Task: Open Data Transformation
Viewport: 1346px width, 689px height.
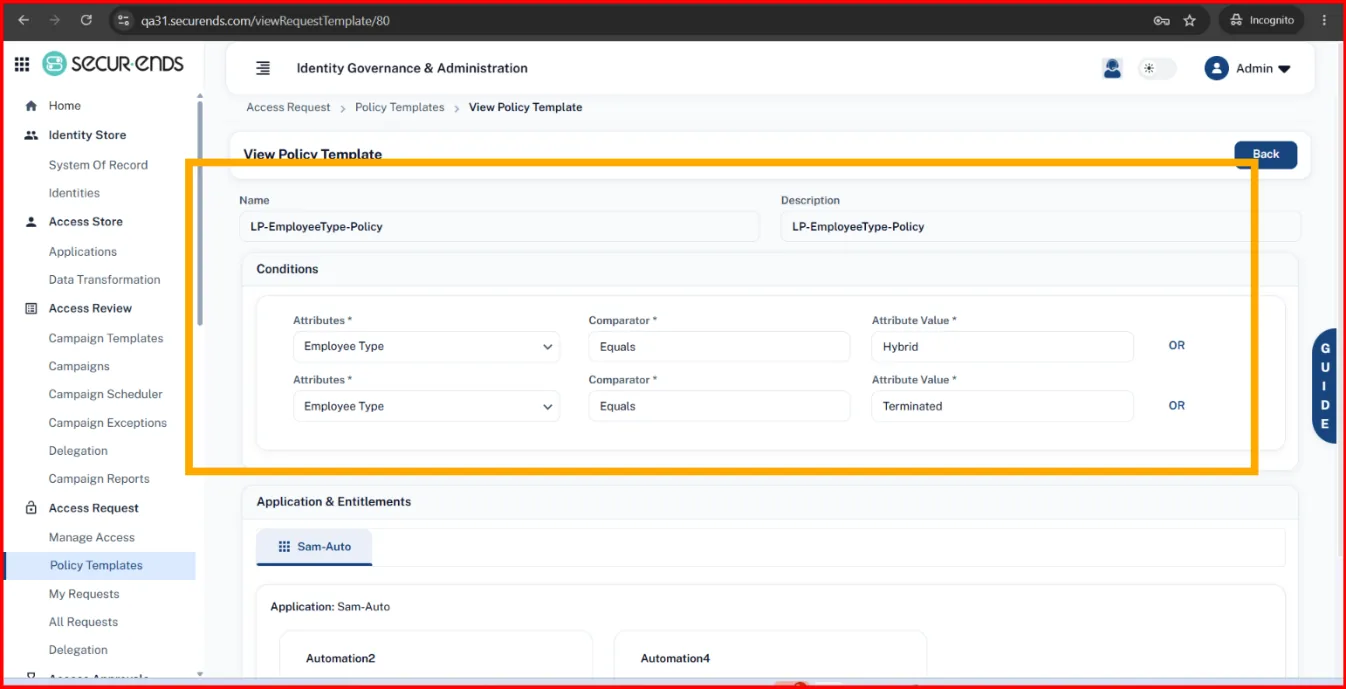Action: [105, 280]
